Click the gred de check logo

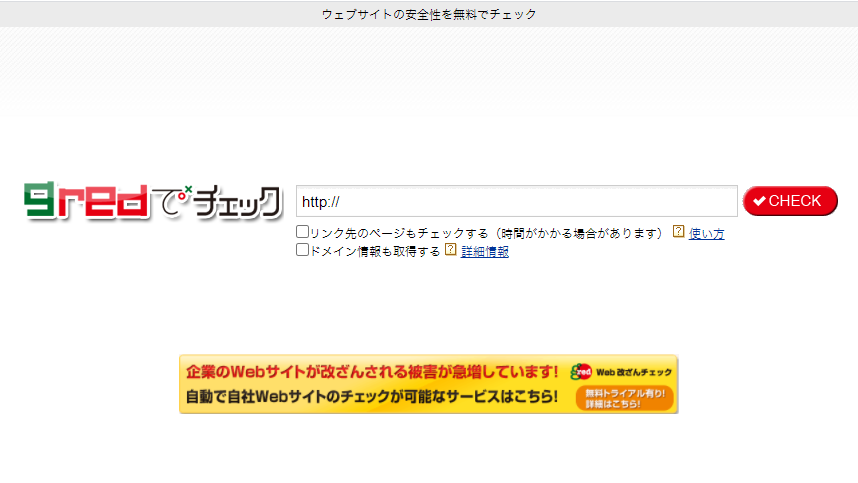[x=153, y=201]
